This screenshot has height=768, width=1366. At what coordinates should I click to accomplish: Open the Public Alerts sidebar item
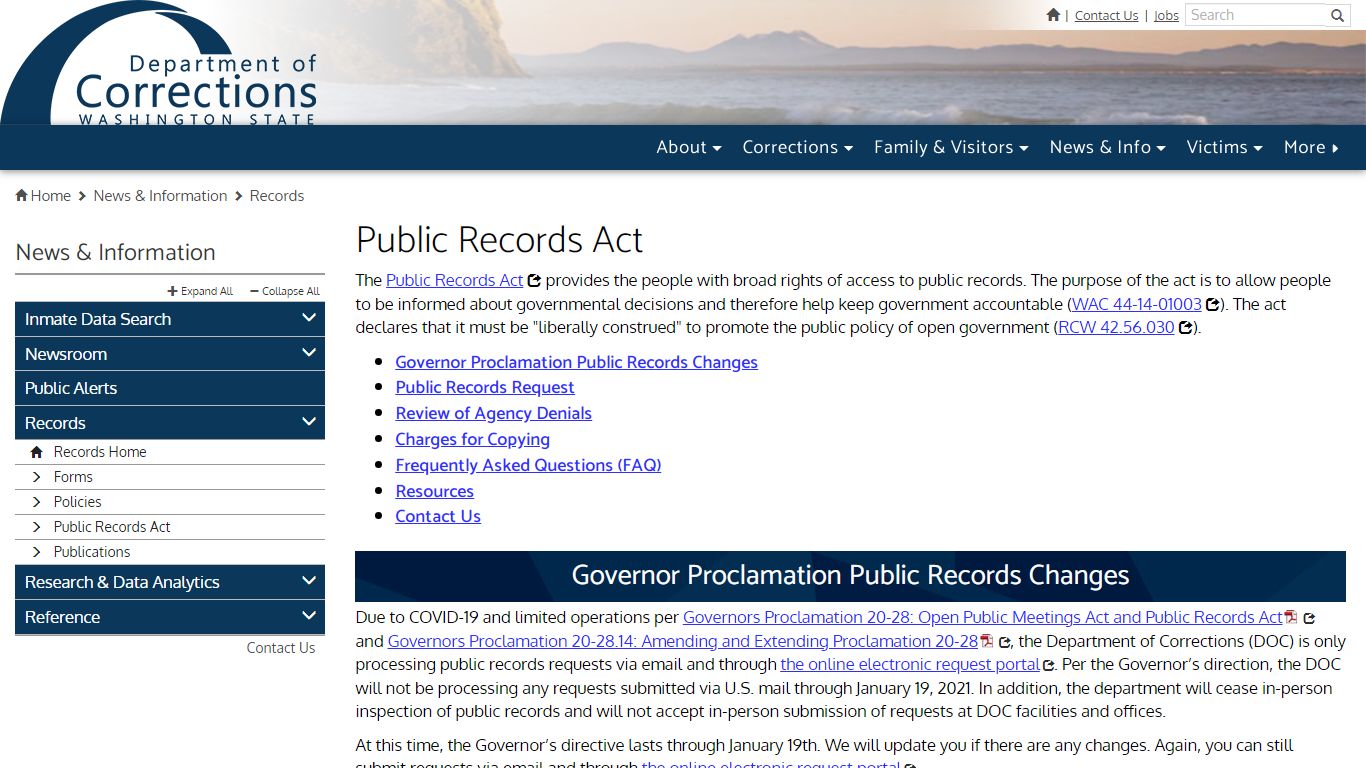tap(170, 388)
